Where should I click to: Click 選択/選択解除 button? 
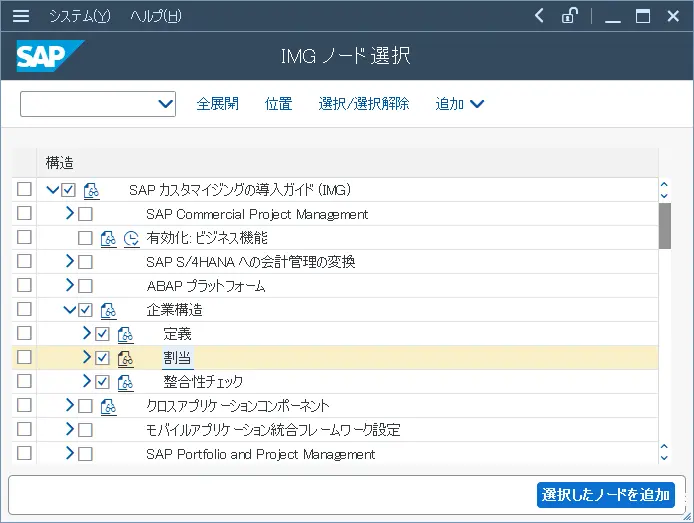pyautogui.click(x=364, y=104)
